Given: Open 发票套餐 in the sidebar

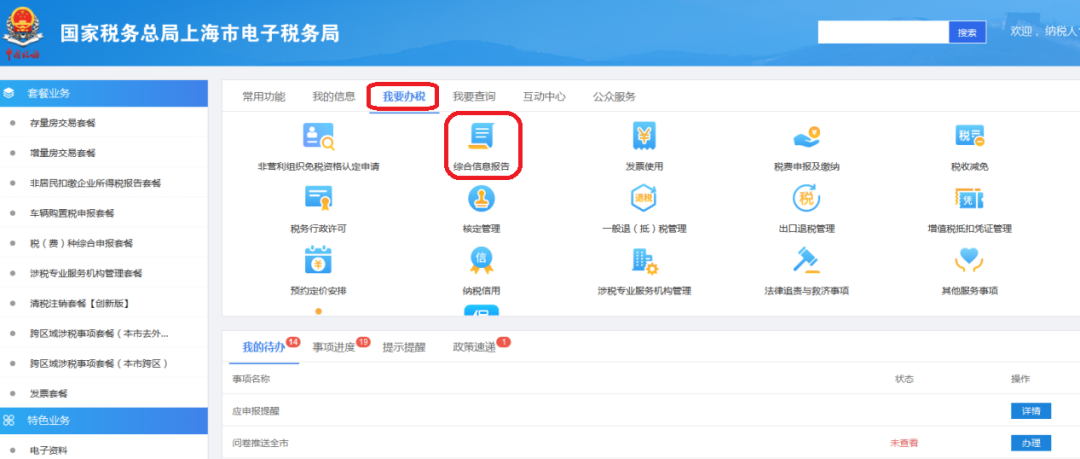Looking at the screenshot, I should point(49,394).
